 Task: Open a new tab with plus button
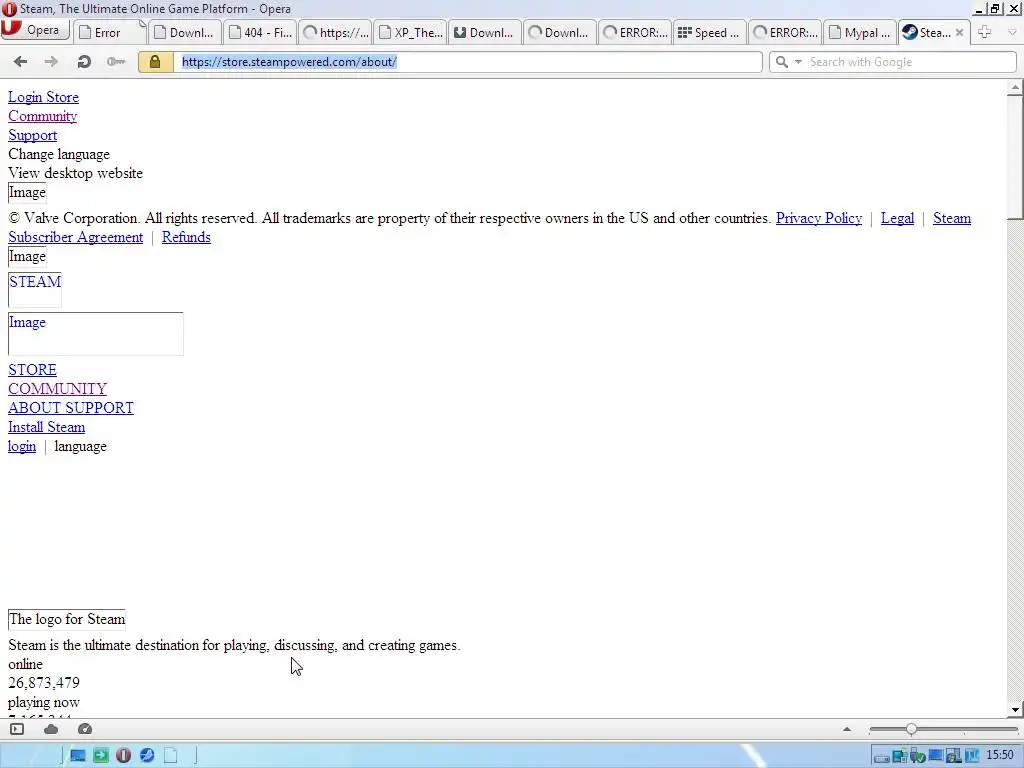click(985, 32)
